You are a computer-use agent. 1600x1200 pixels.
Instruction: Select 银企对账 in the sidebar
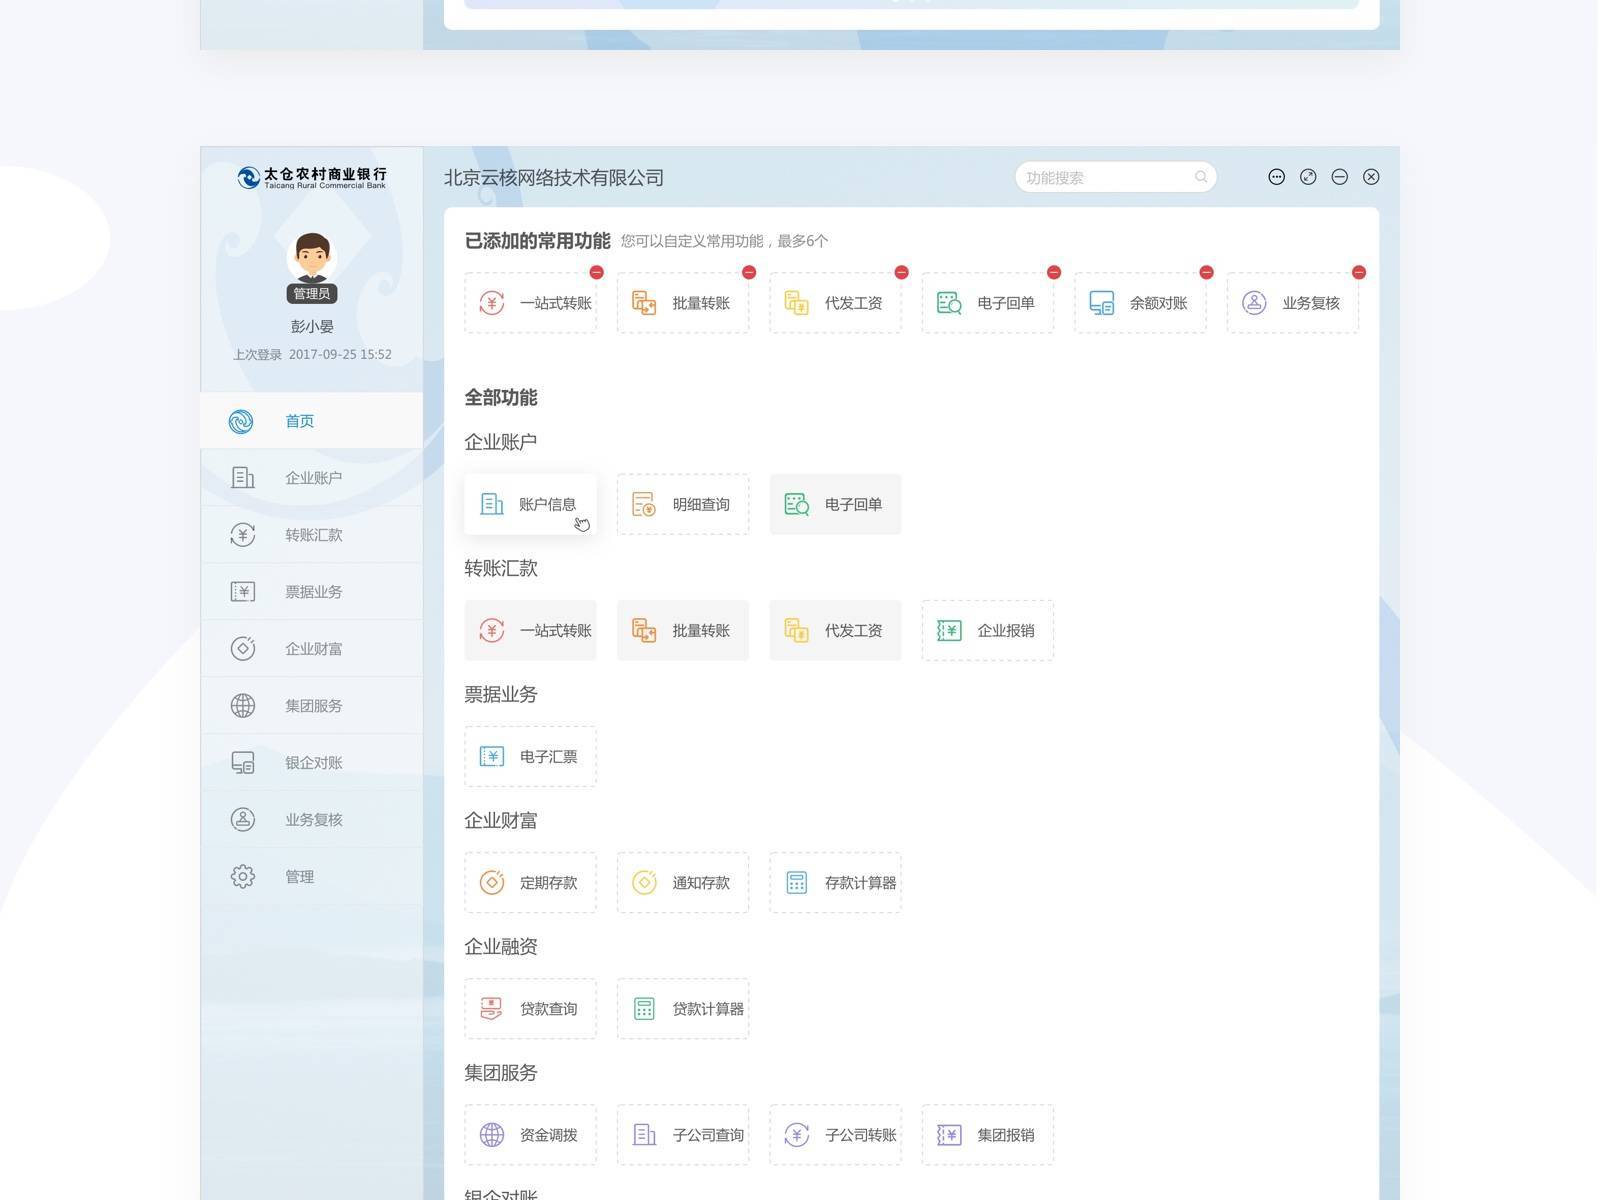click(x=311, y=763)
